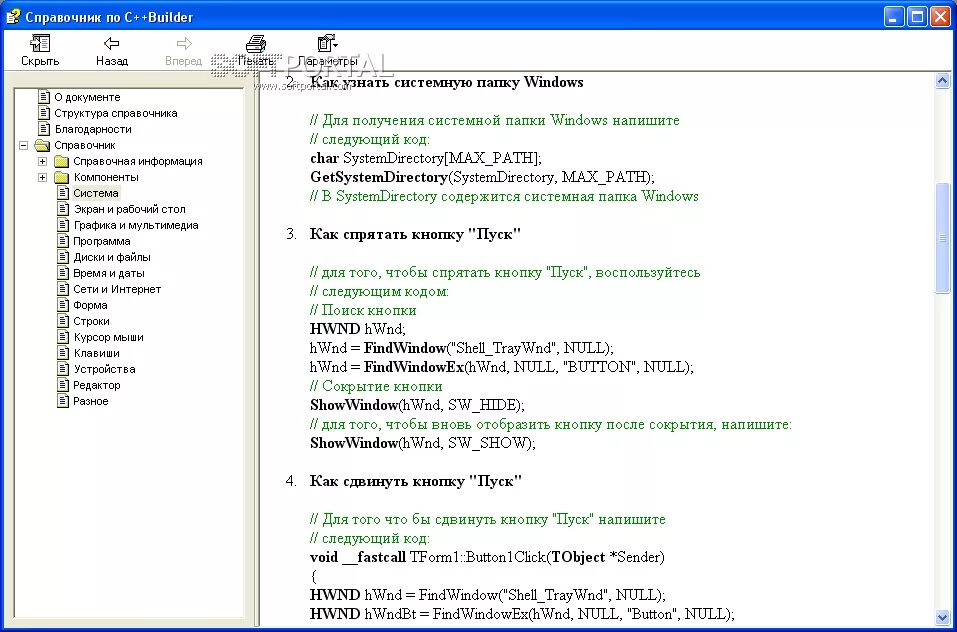This screenshot has height=632, width=957.
Task: Click the Скрыть (Hide) toolbar icon
Action: [x=40, y=43]
